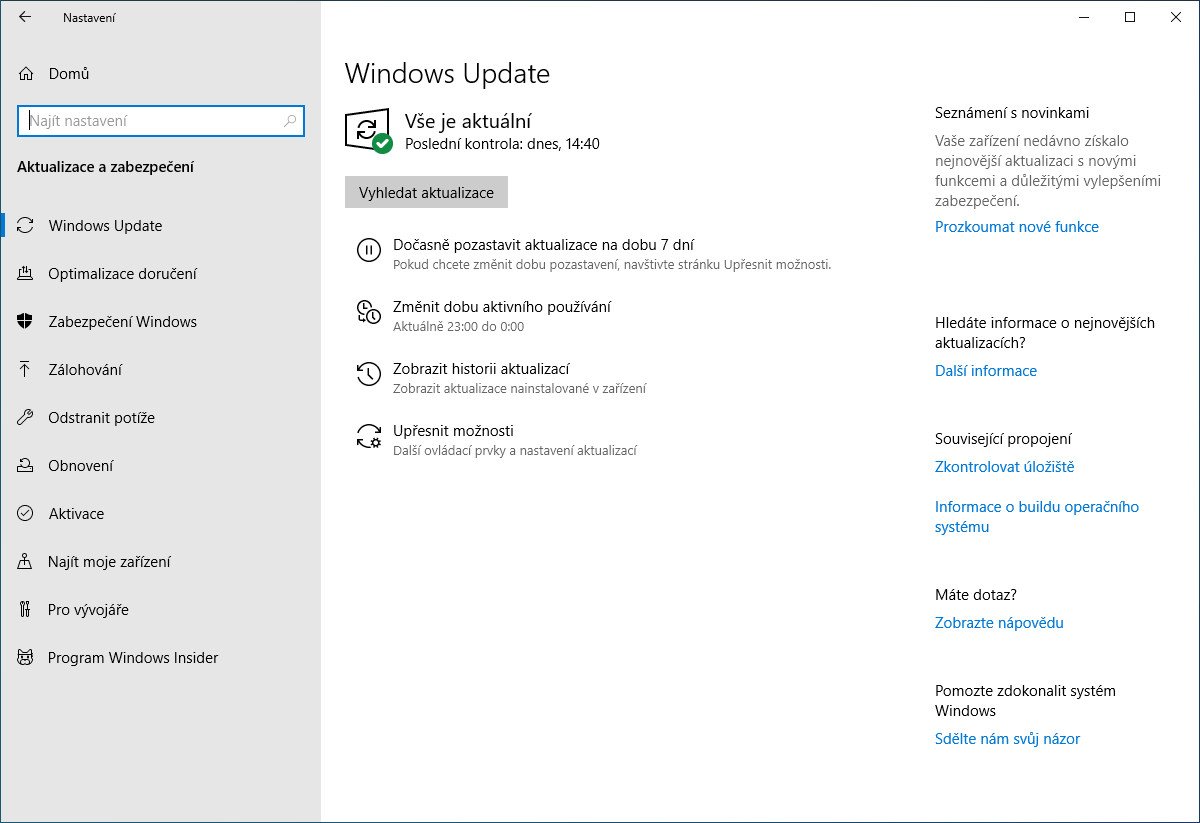
Task: Click the Aktivace checkmark circle icon
Action: point(26,513)
